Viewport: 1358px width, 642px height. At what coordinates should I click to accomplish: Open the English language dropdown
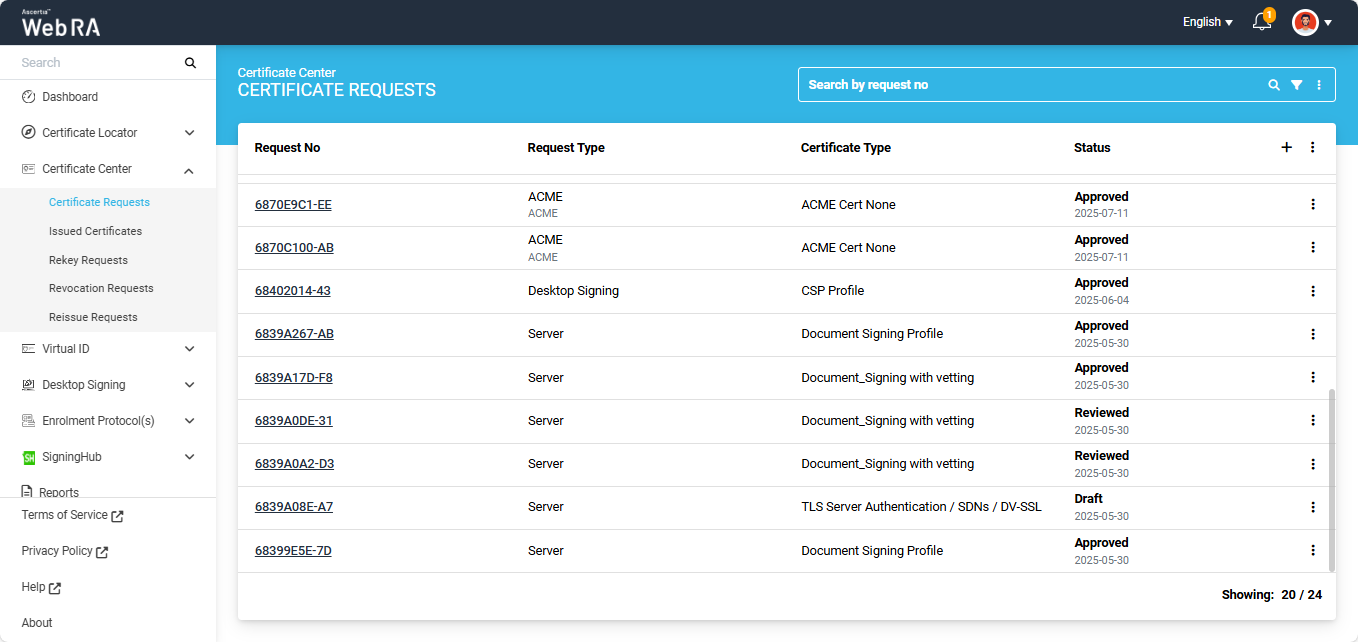1207,22
